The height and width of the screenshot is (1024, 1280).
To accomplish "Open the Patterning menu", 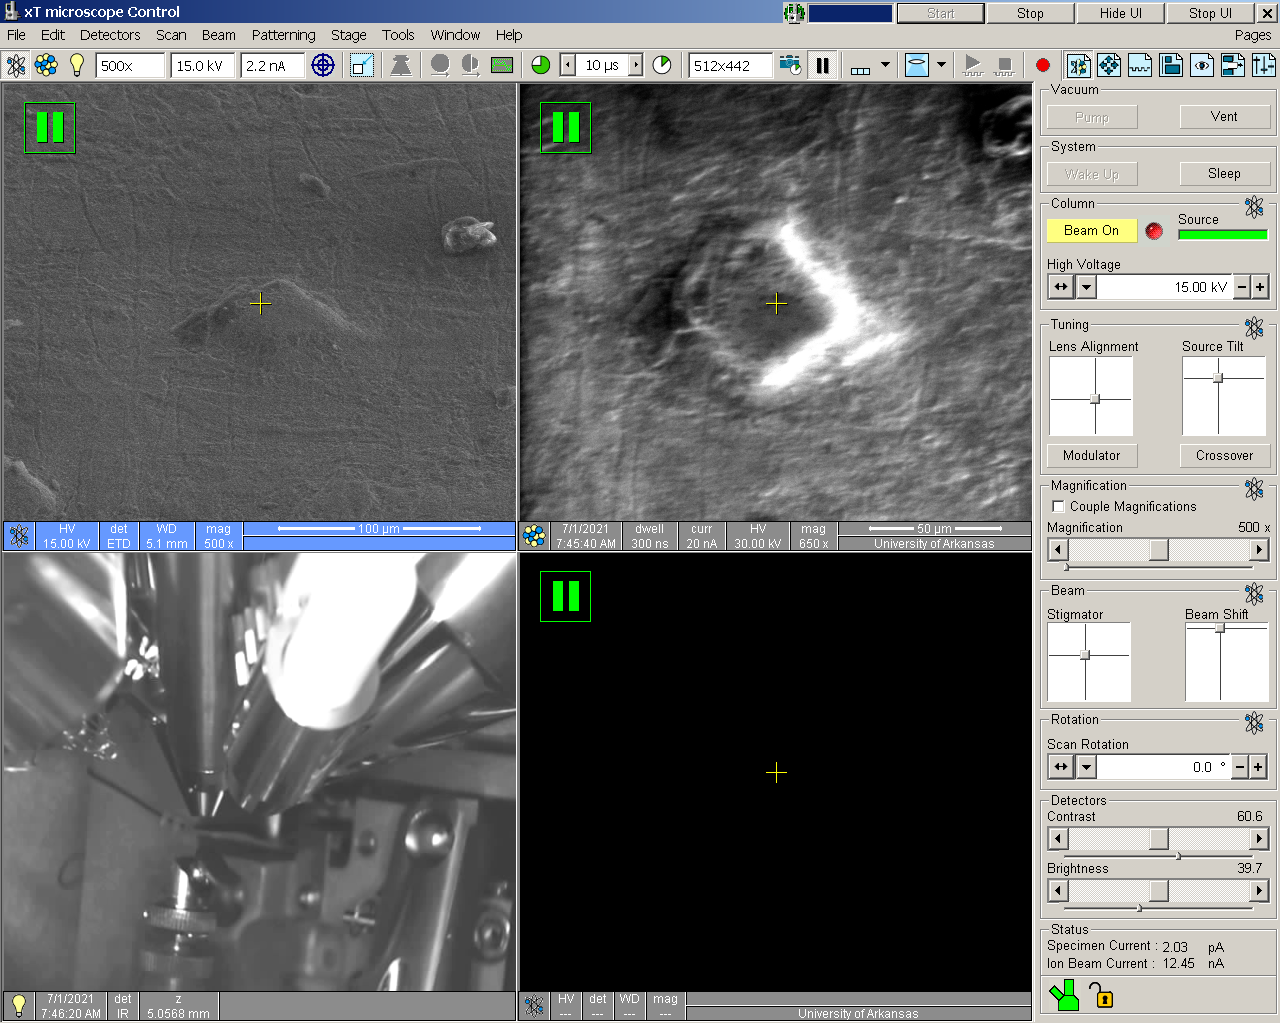I will 283,35.
